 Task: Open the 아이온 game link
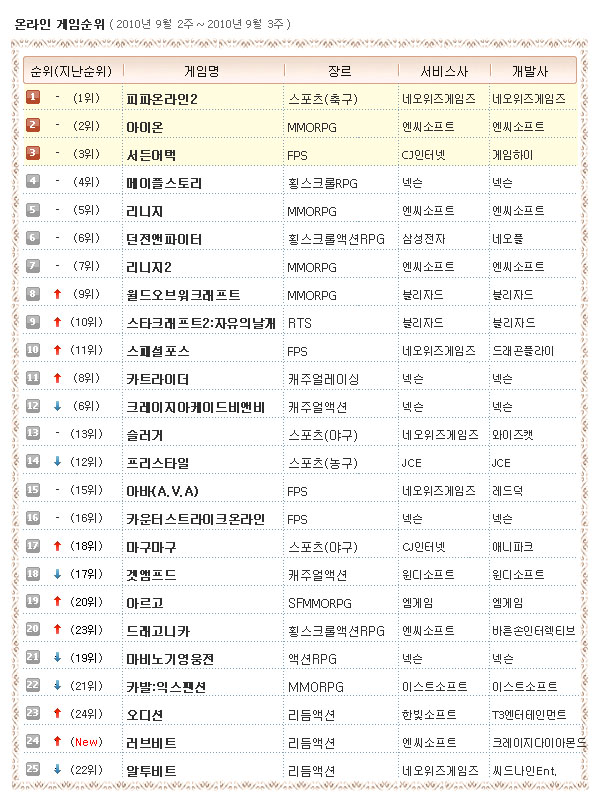click(x=146, y=126)
